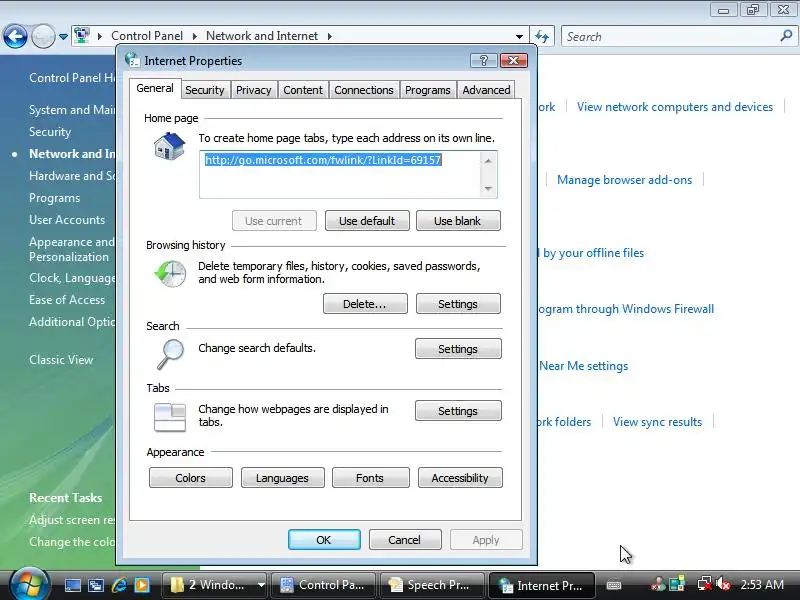
Task: Click the Search magnifying glass icon
Action: pyautogui.click(x=170, y=354)
